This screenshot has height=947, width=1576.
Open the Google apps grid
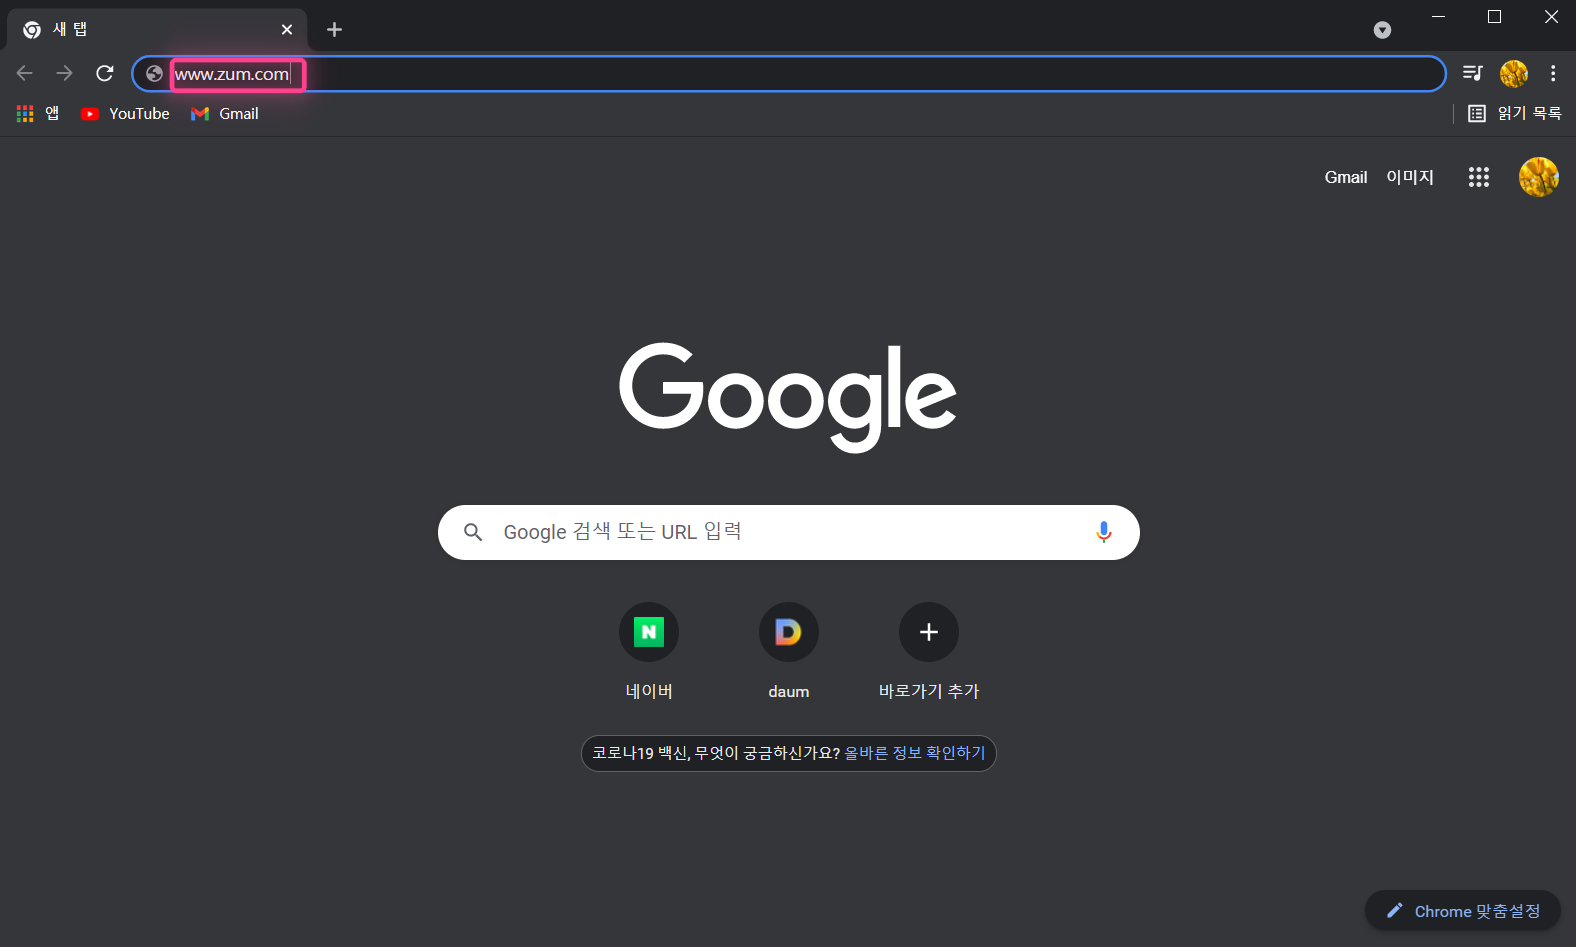(x=1479, y=177)
